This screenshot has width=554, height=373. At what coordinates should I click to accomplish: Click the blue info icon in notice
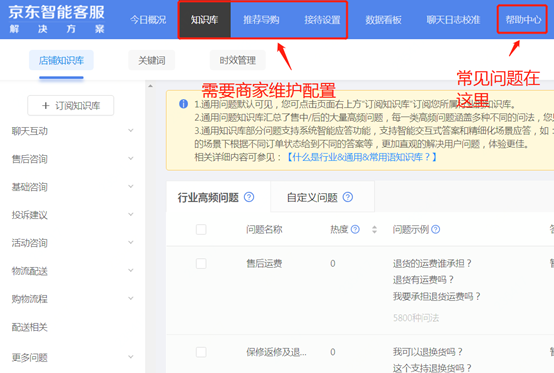tap(183, 104)
